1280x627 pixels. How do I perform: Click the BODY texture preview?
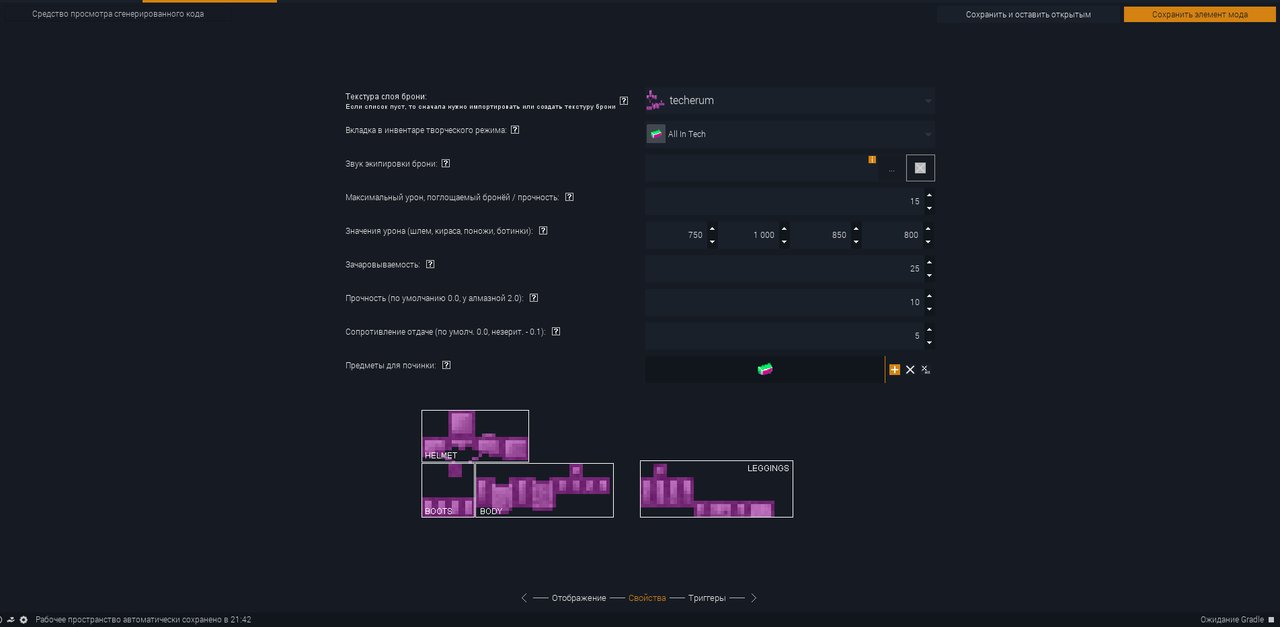[545, 490]
